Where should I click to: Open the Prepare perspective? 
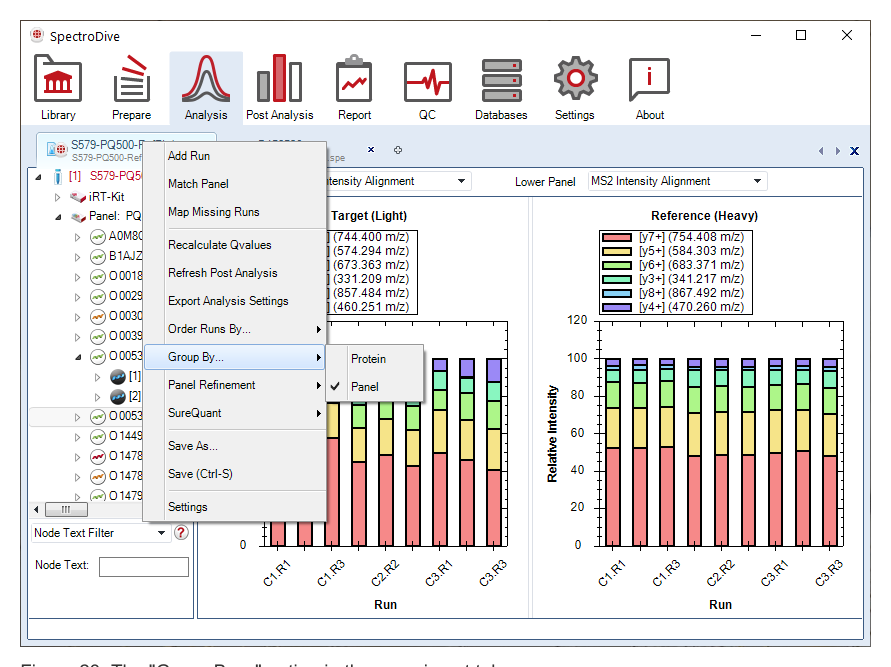131,87
